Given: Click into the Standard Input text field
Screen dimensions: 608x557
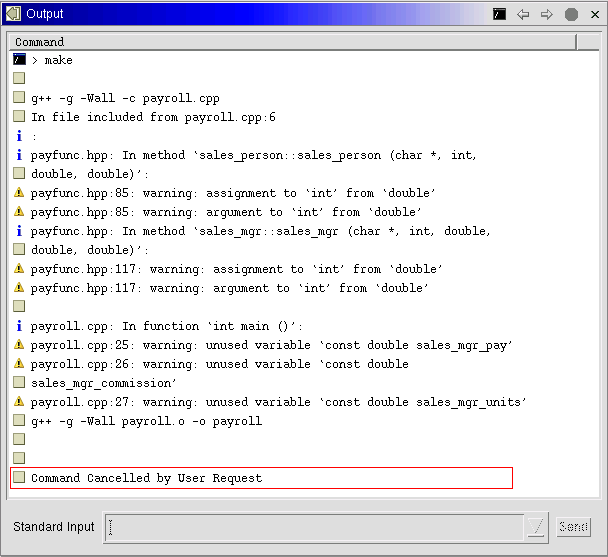Looking at the screenshot, I should [314, 527].
